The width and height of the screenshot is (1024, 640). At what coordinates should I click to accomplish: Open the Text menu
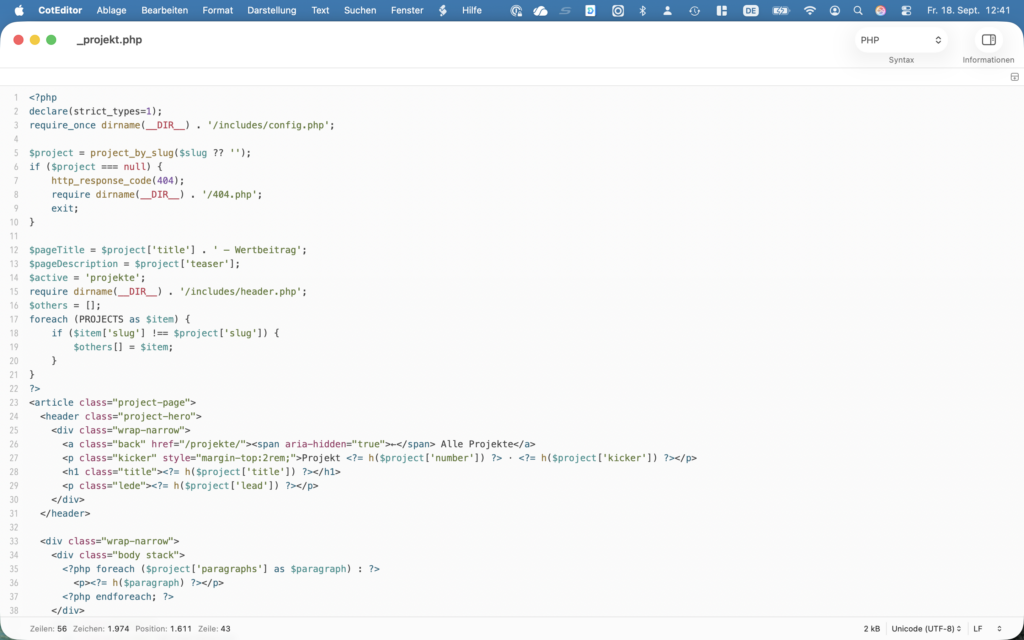click(x=320, y=10)
